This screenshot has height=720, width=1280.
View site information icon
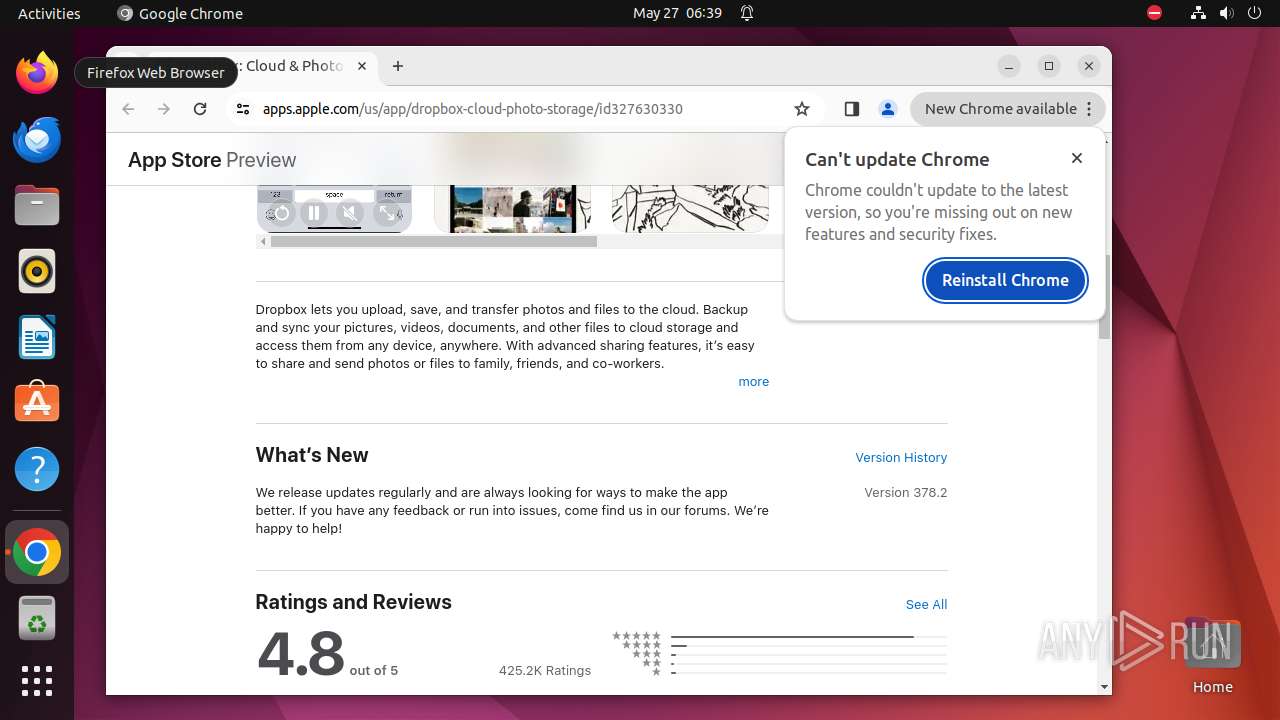pyautogui.click(x=242, y=109)
